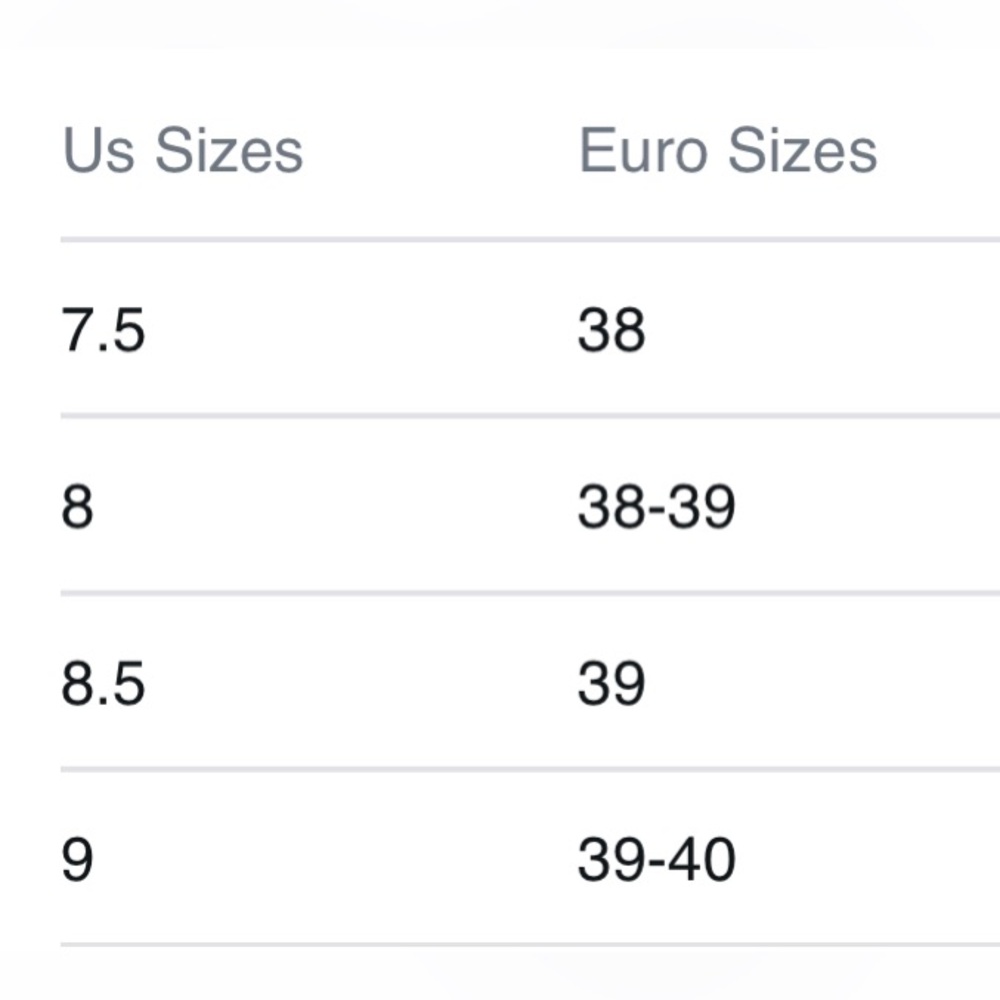Click the US size 9 cell
1000x1000 pixels.
click(x=77, y=861)
